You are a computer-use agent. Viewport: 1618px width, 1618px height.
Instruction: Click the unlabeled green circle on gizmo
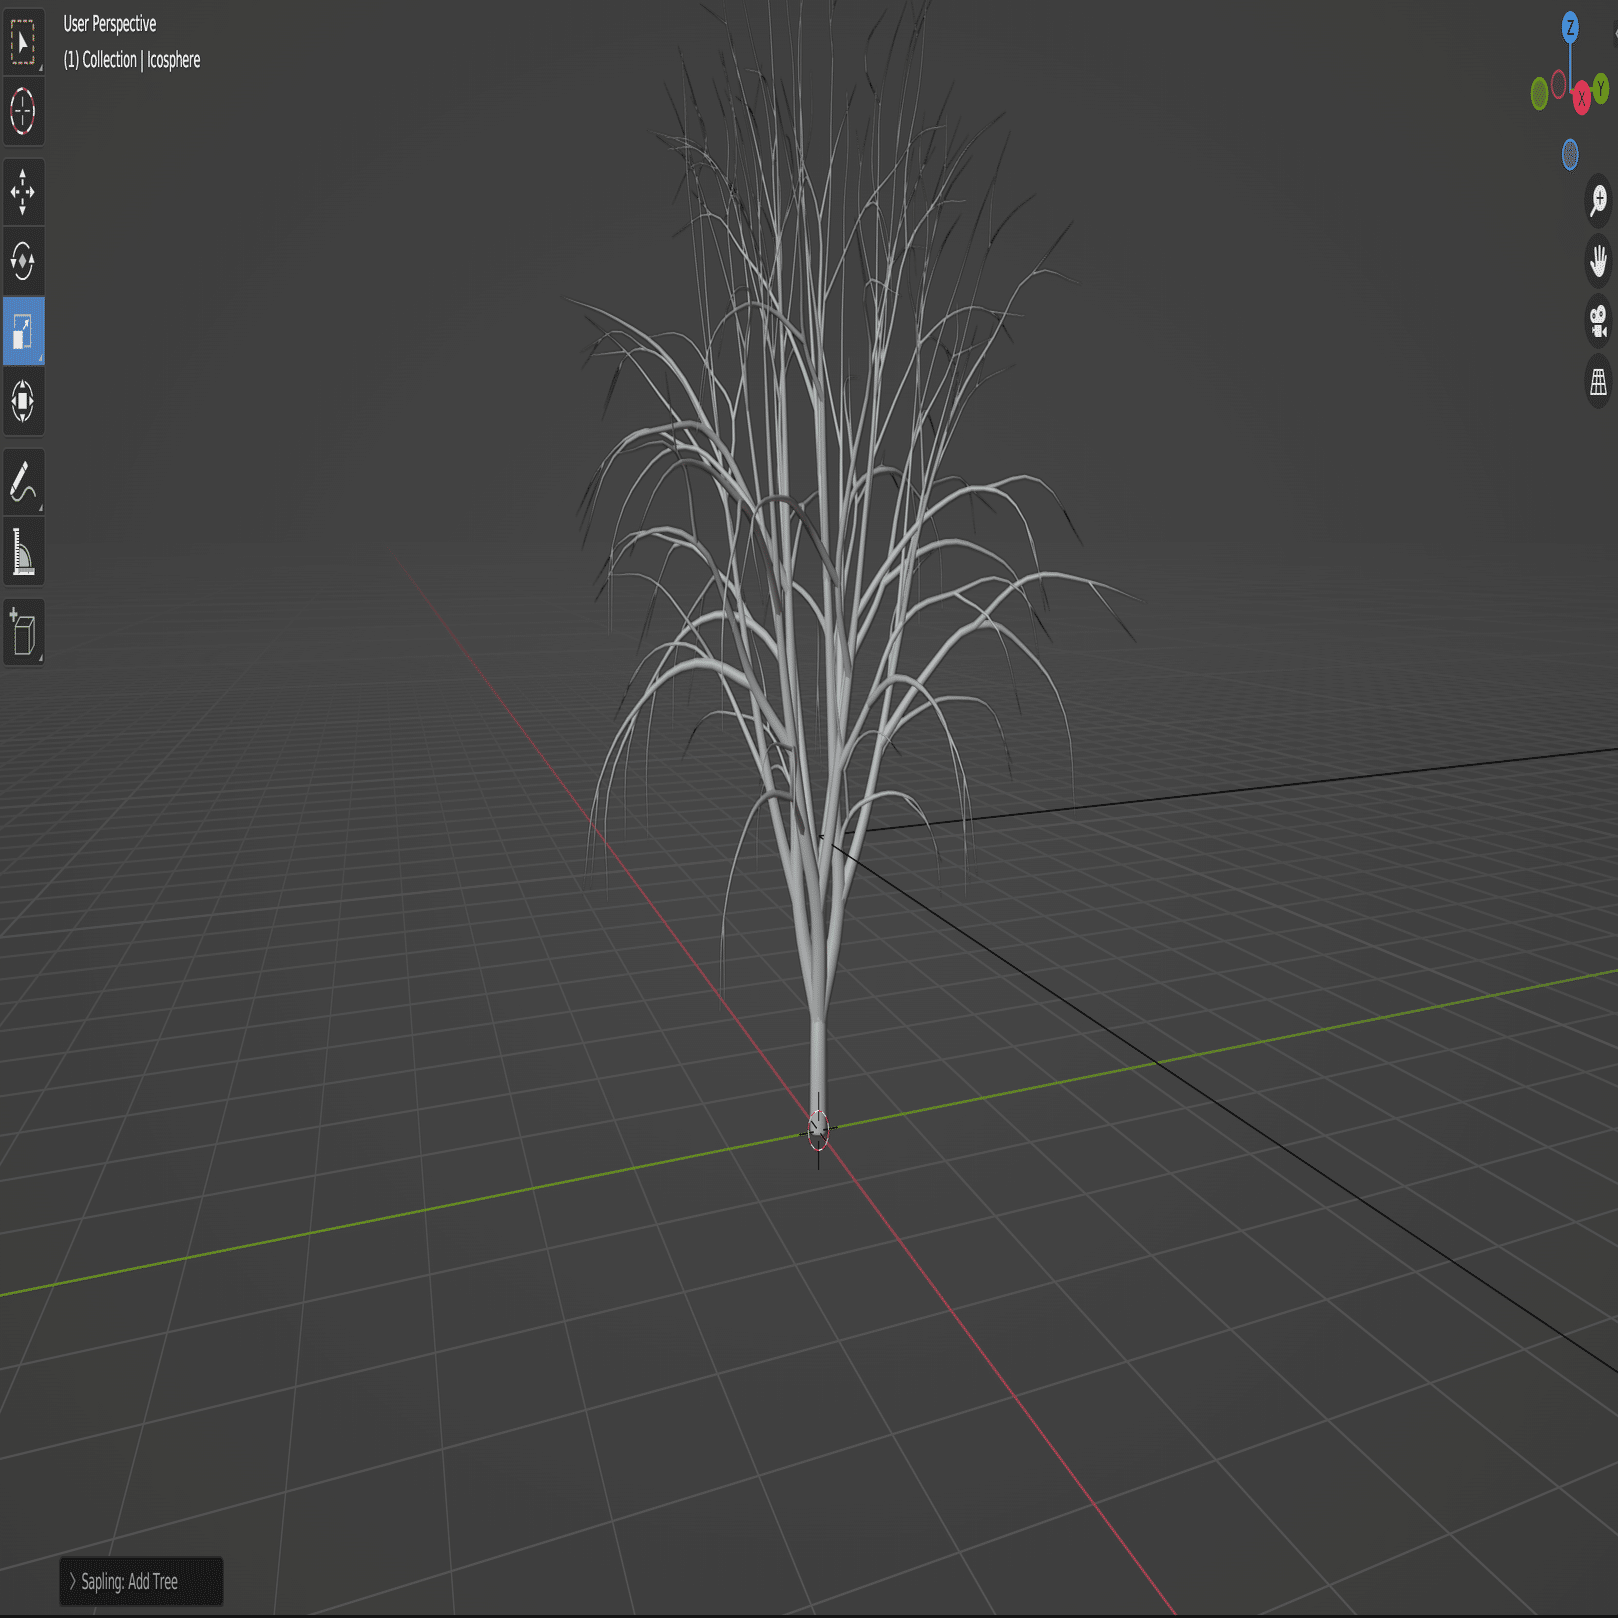tap(1539, 94)
